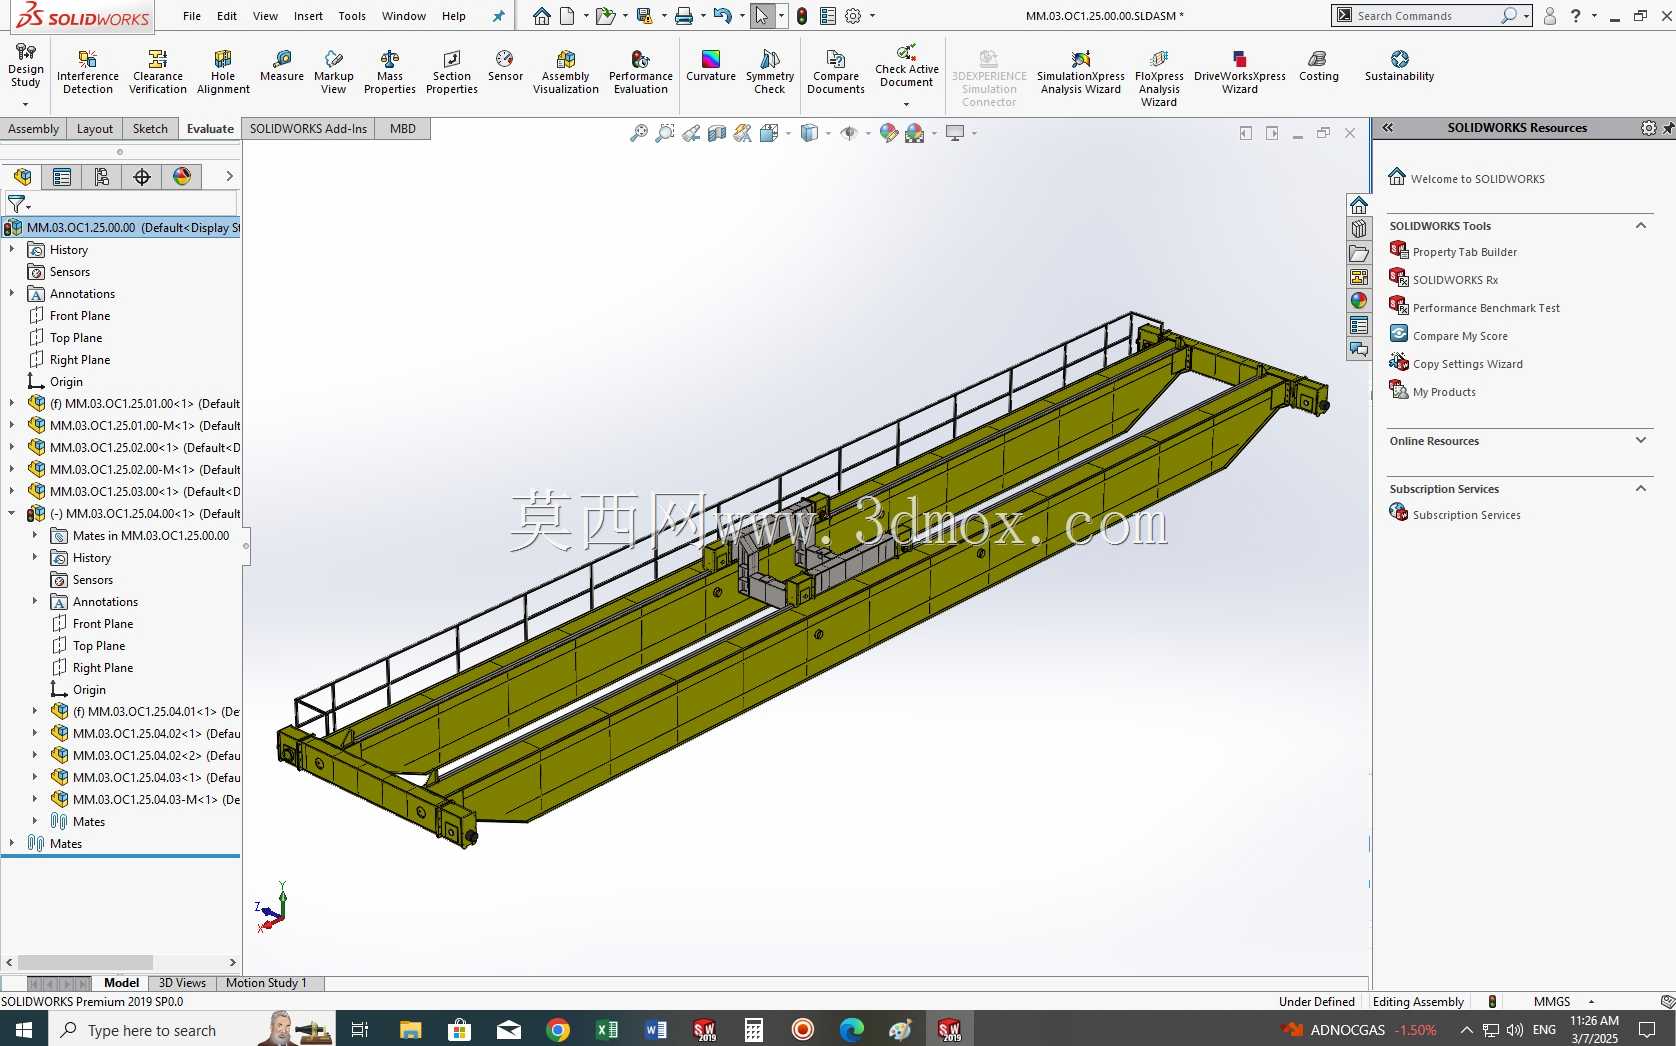Open Sustainability tool
The image size is (1676, 1046).
(1399, 66)
